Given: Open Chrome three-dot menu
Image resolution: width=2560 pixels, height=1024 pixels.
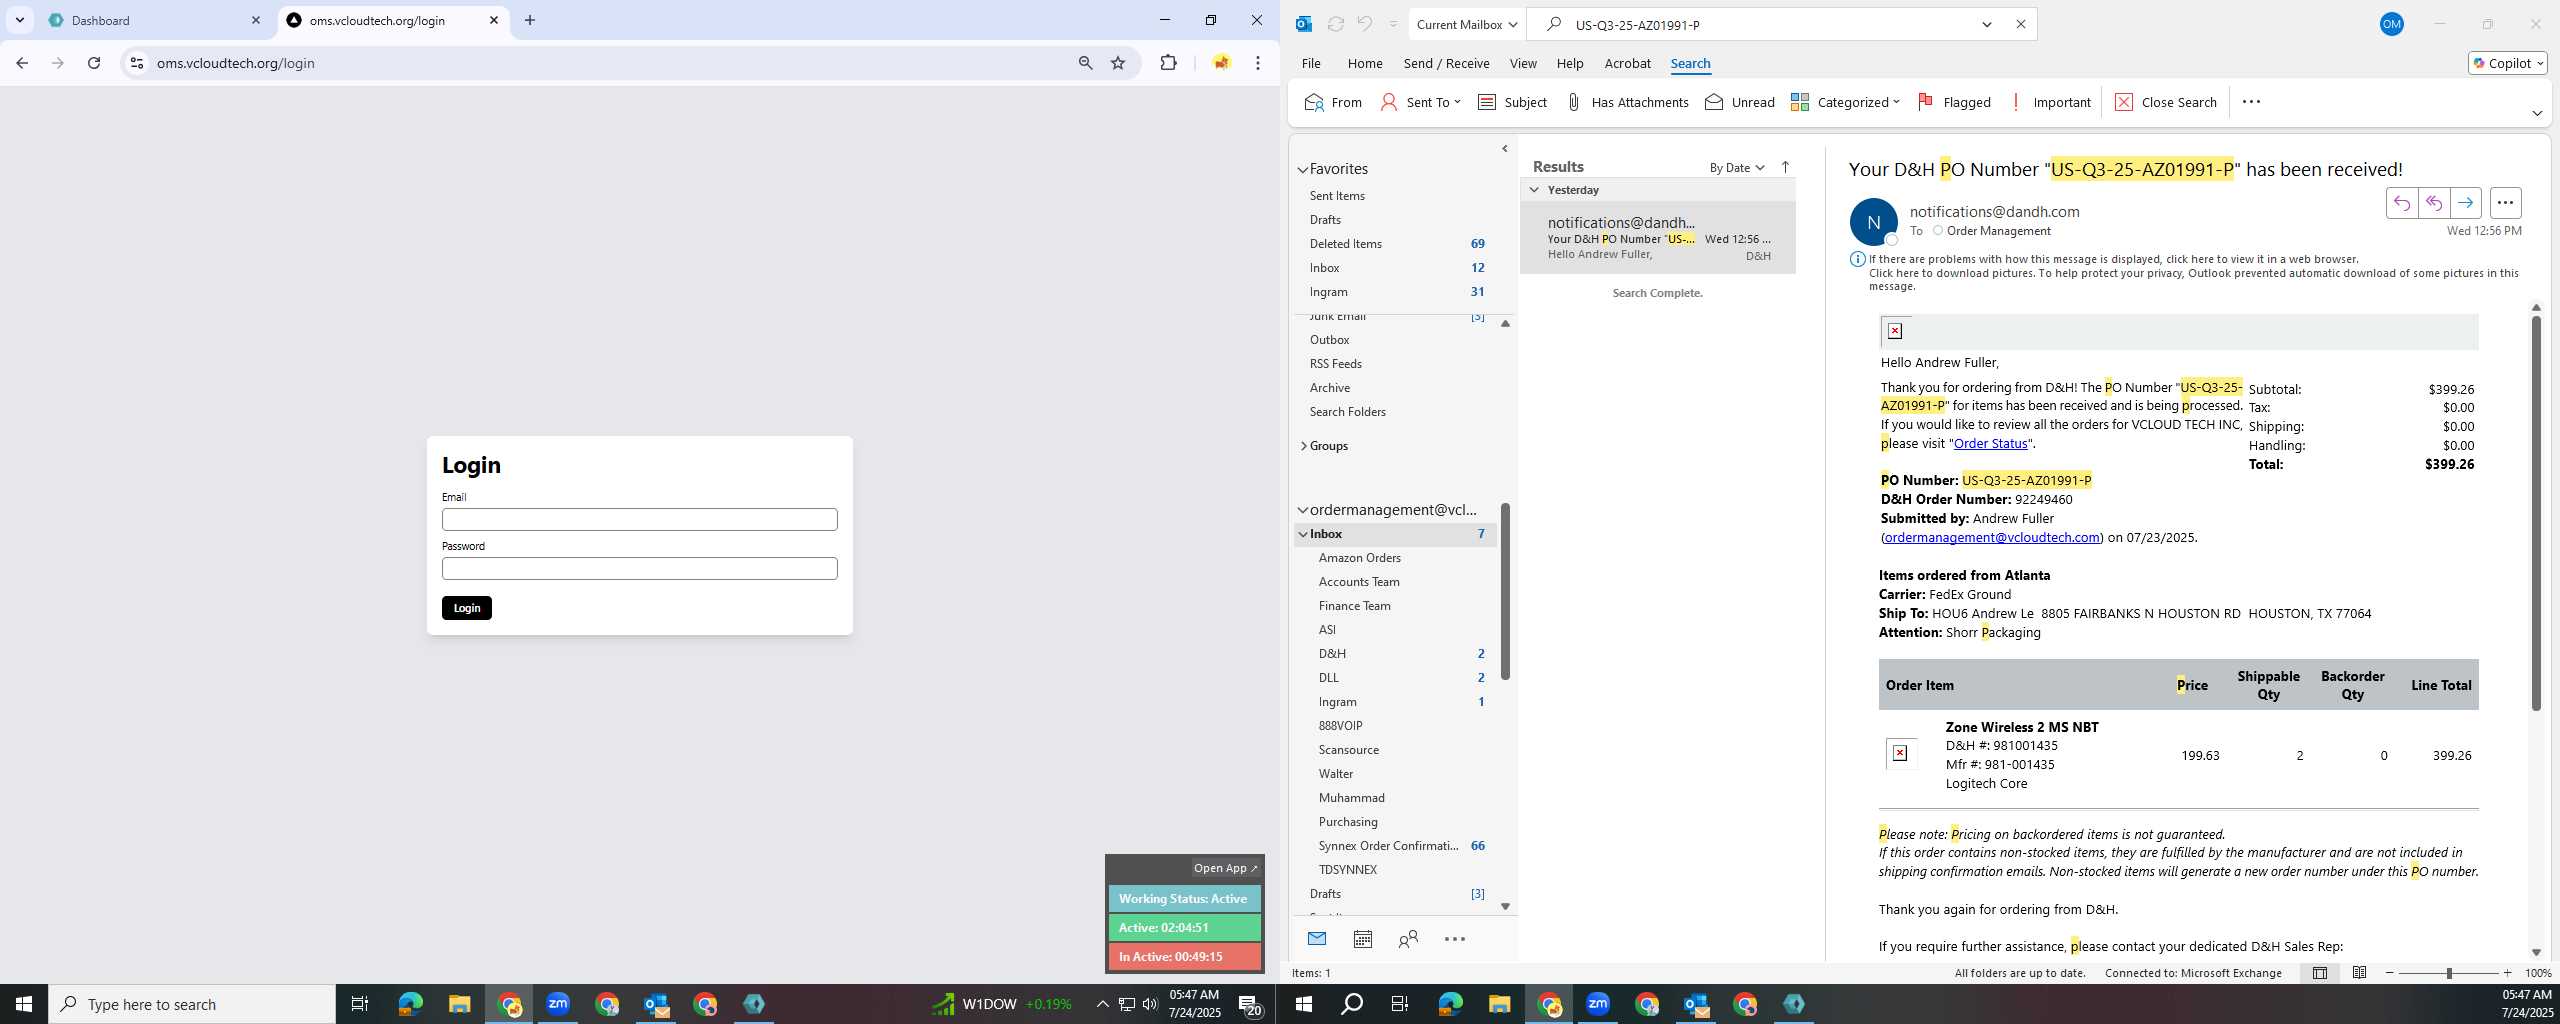Looking at the screenshot, I should click(x=1258, y=63).
